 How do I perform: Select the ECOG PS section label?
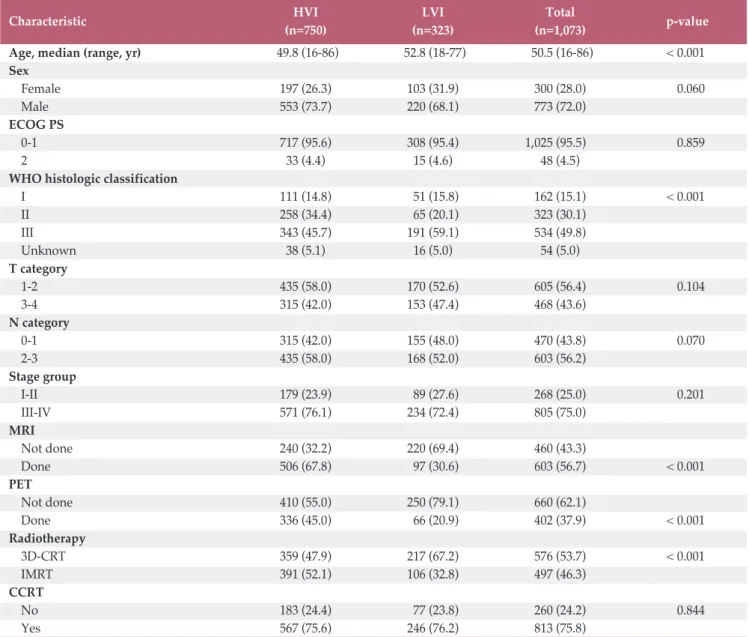[x=36, y=125]
